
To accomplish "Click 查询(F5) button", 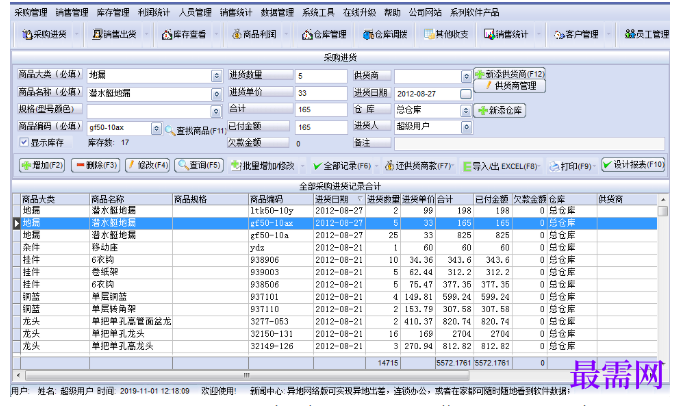I will click(199, 165).
